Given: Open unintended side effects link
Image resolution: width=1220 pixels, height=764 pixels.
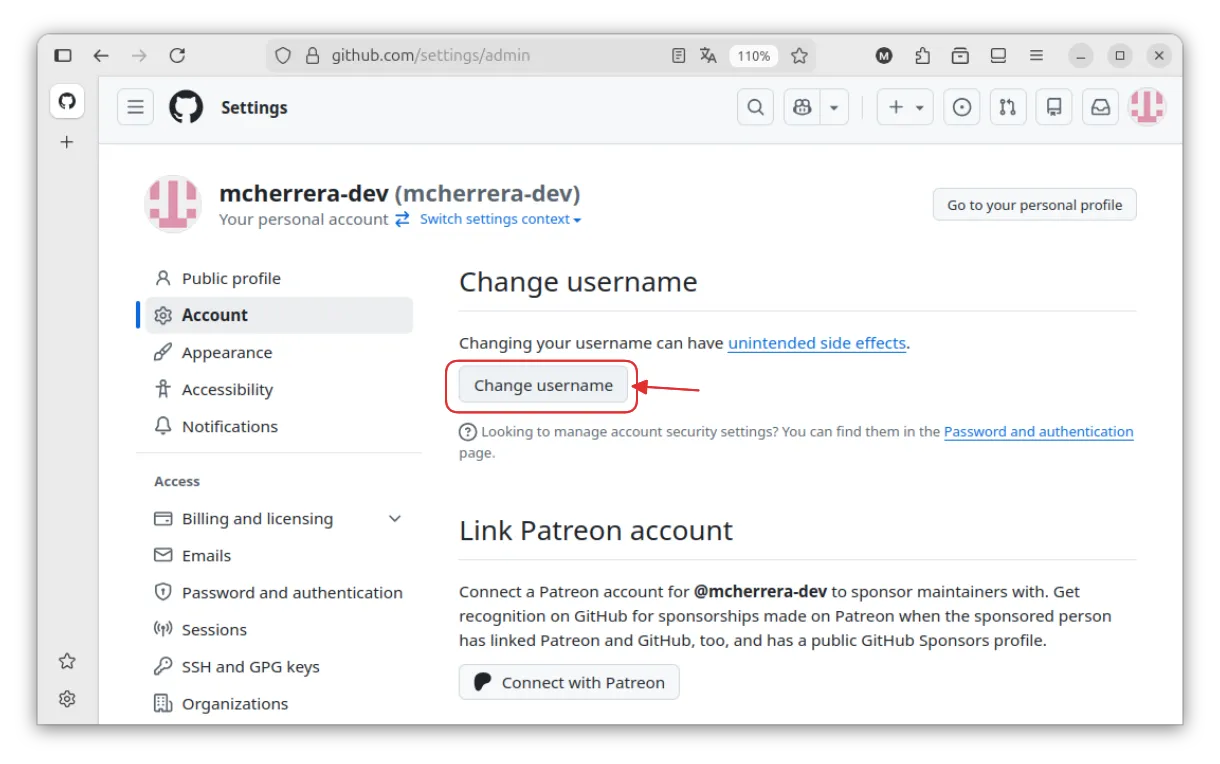Looking at the screenshot, I should pyautogui.click(x=816, y=343).
